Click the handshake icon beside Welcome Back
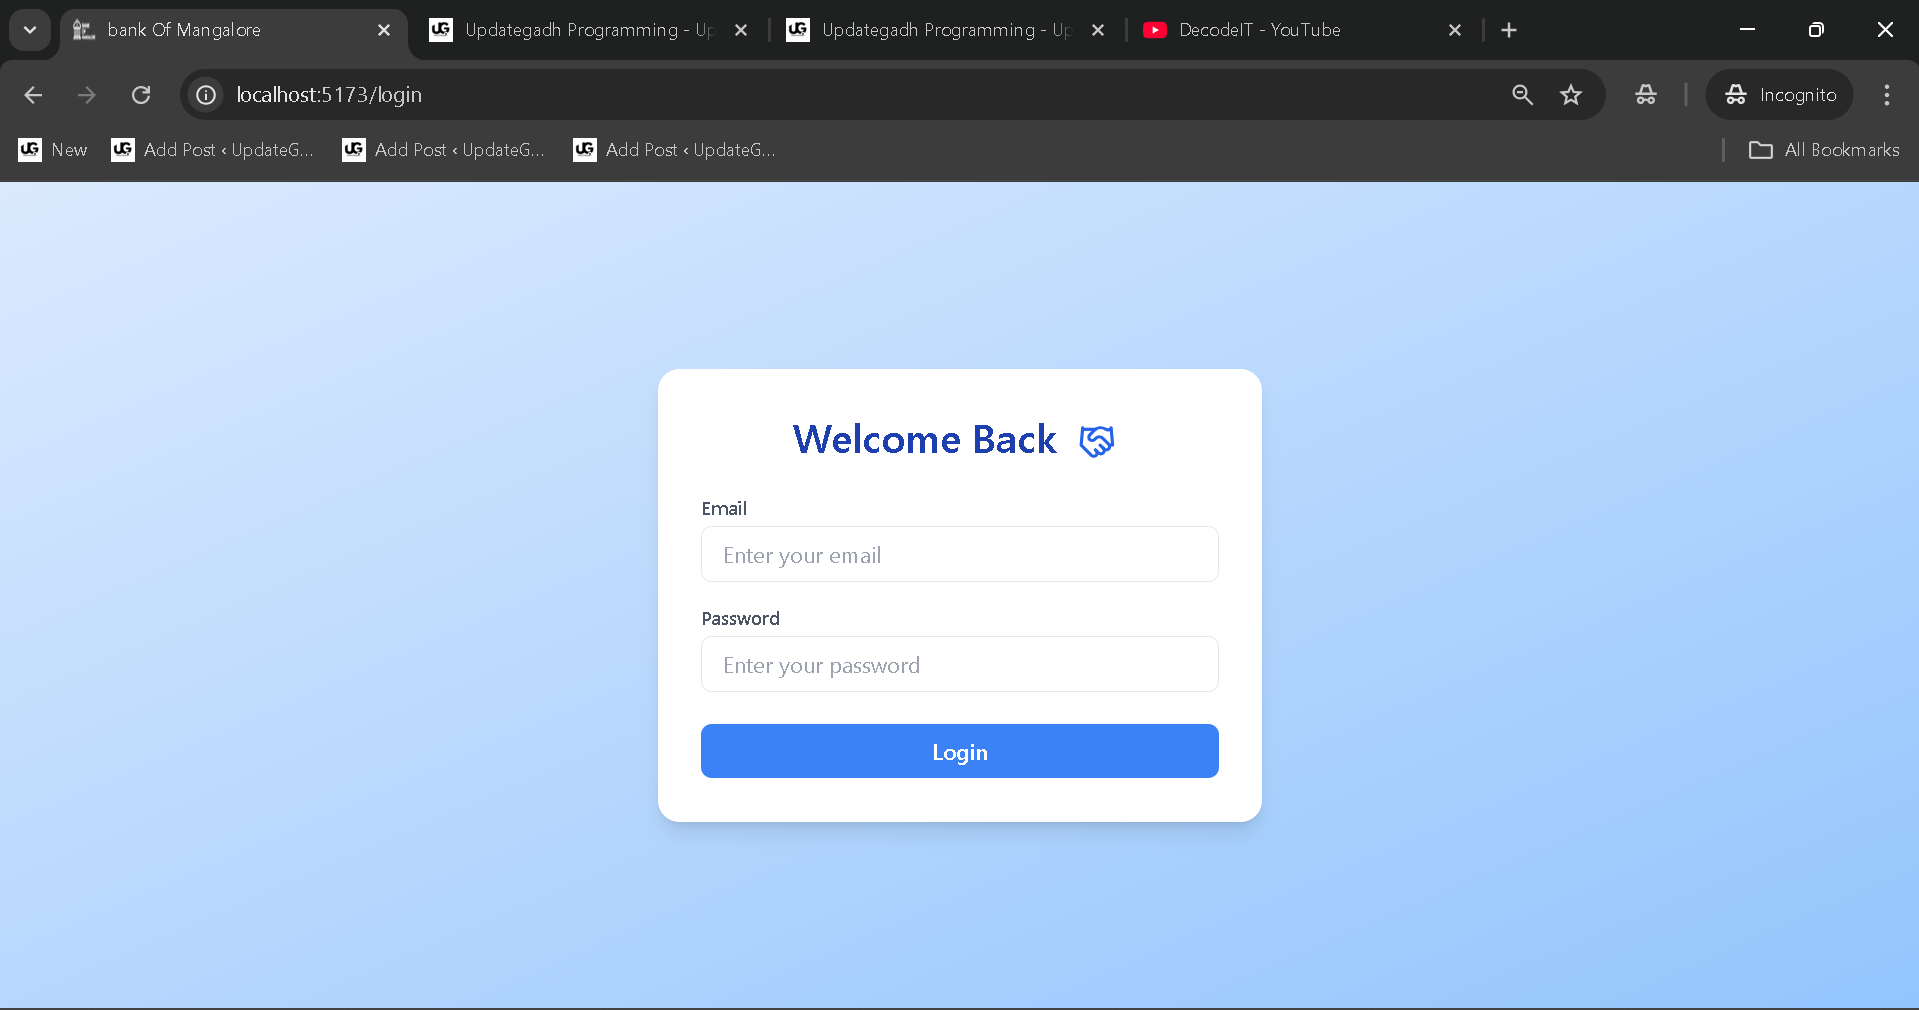 [1096, 441]
